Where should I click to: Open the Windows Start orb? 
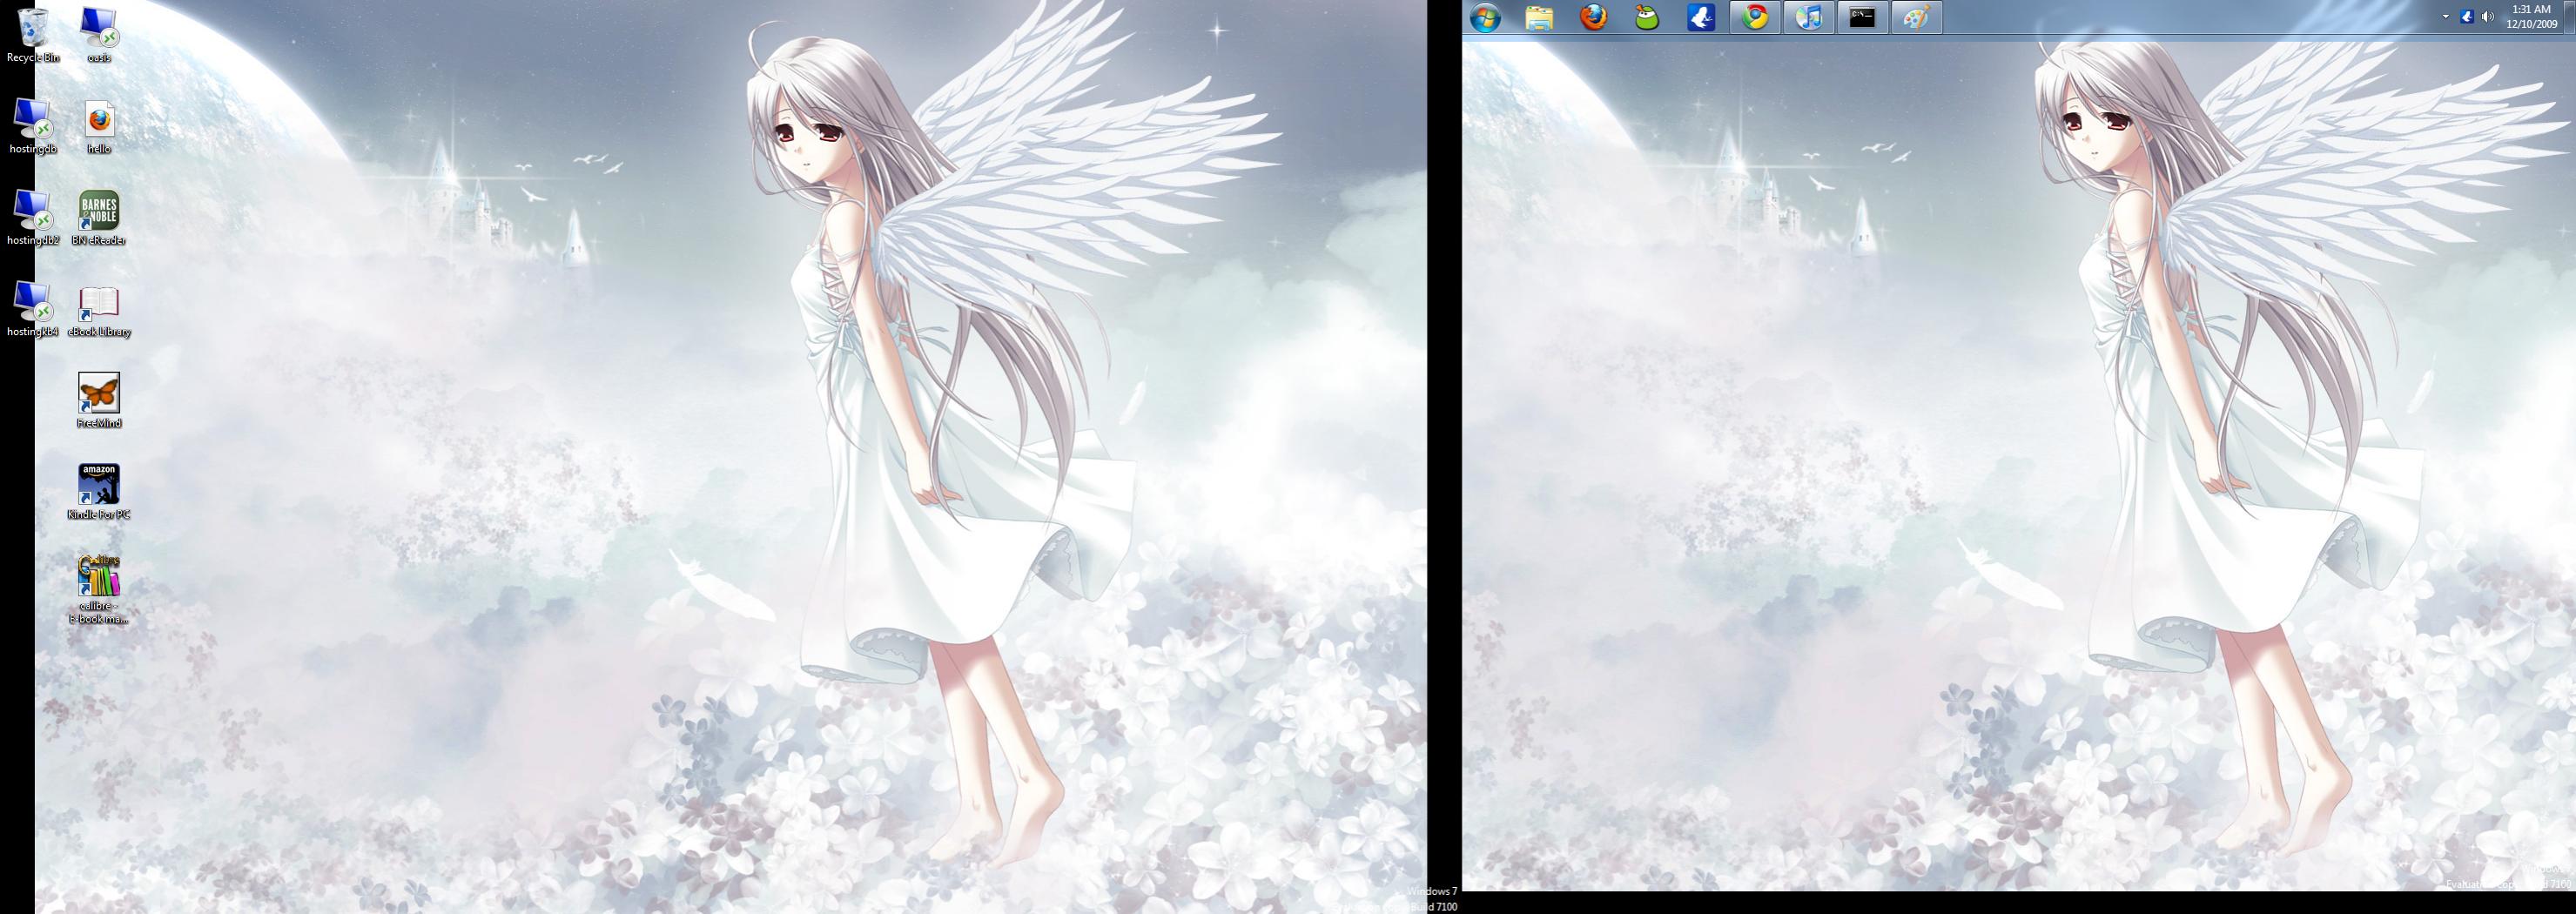tap(1486, 17)
